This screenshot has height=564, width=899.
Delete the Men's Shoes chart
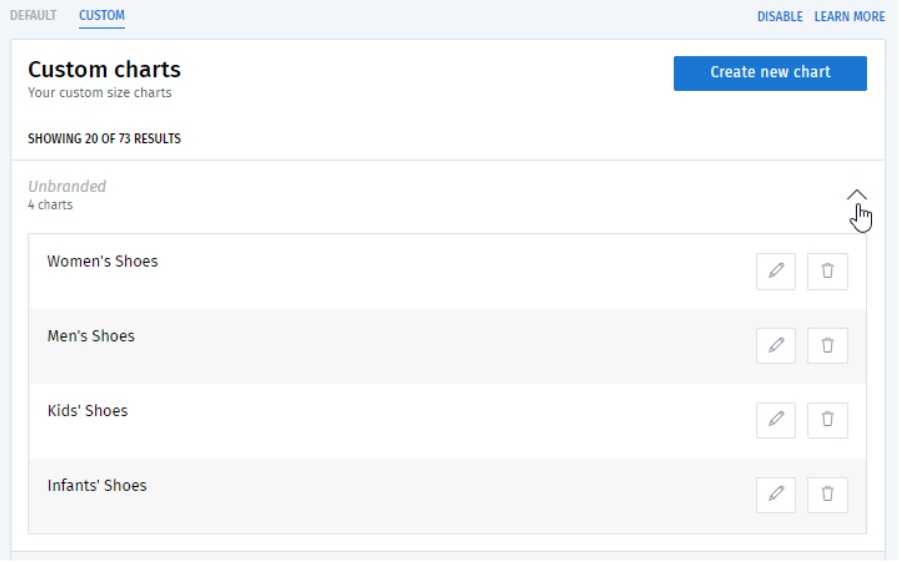coord(827,346)
